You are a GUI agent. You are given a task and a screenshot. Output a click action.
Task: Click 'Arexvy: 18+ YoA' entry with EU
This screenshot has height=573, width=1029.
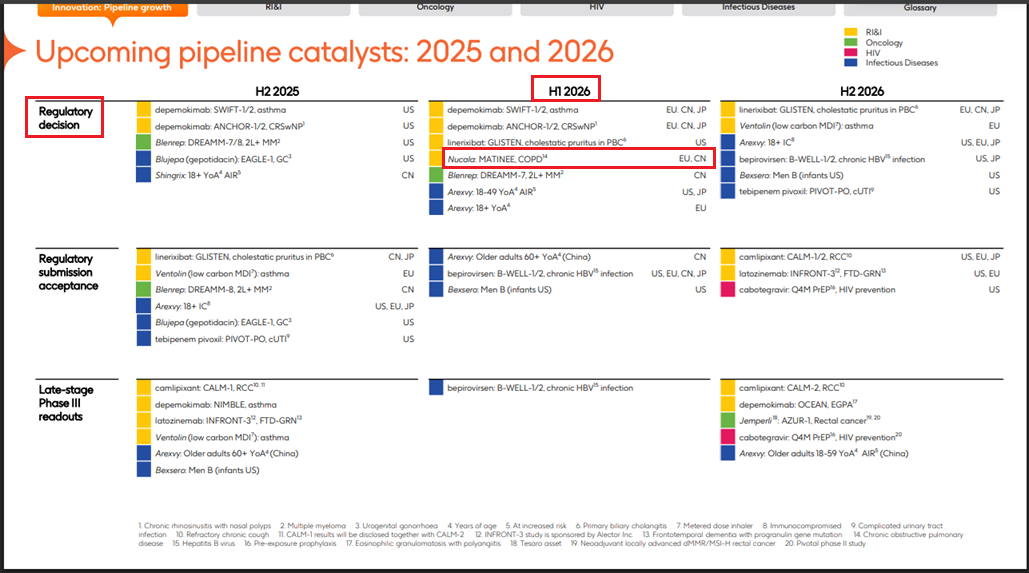[x=478, y=208]
